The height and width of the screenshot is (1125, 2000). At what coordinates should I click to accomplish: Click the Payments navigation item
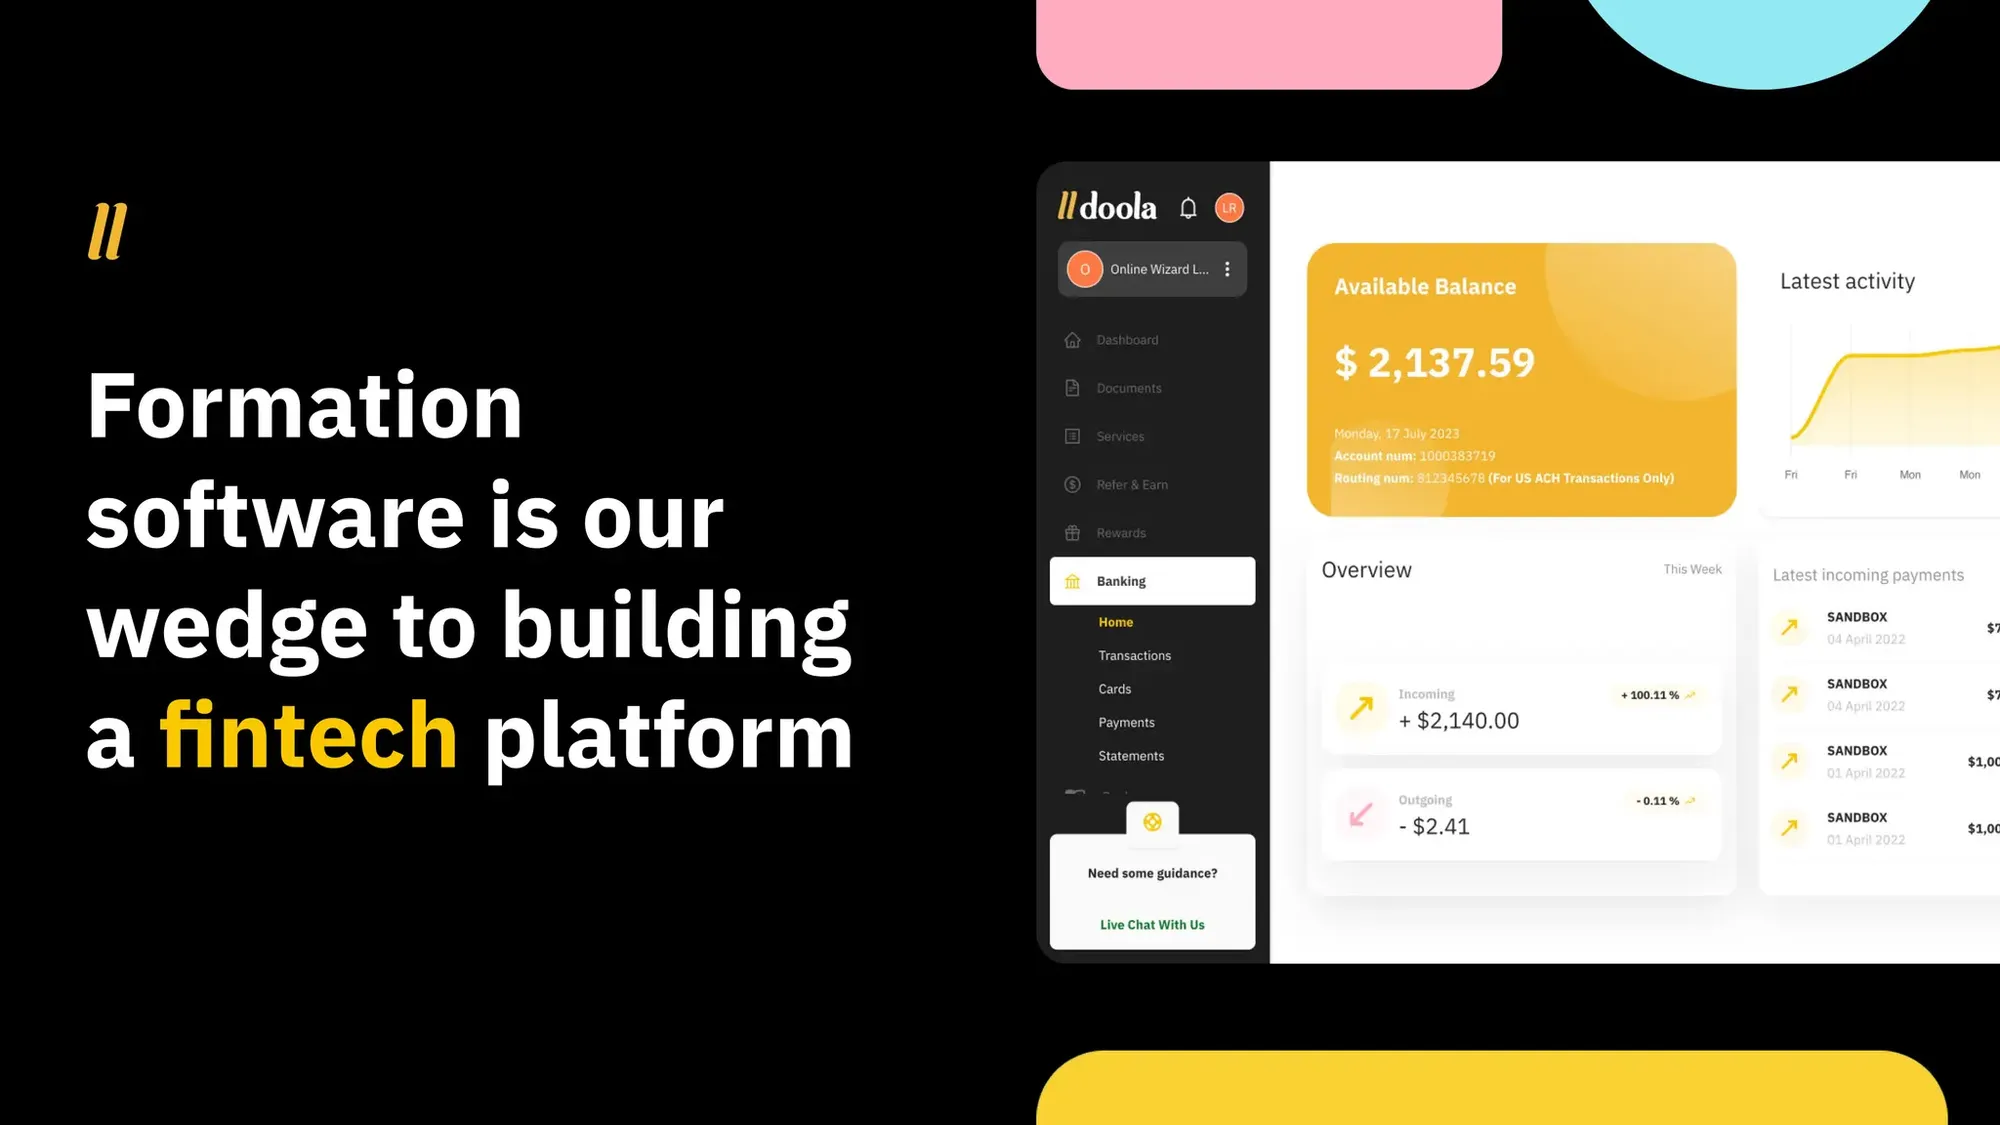(1125, 721)
